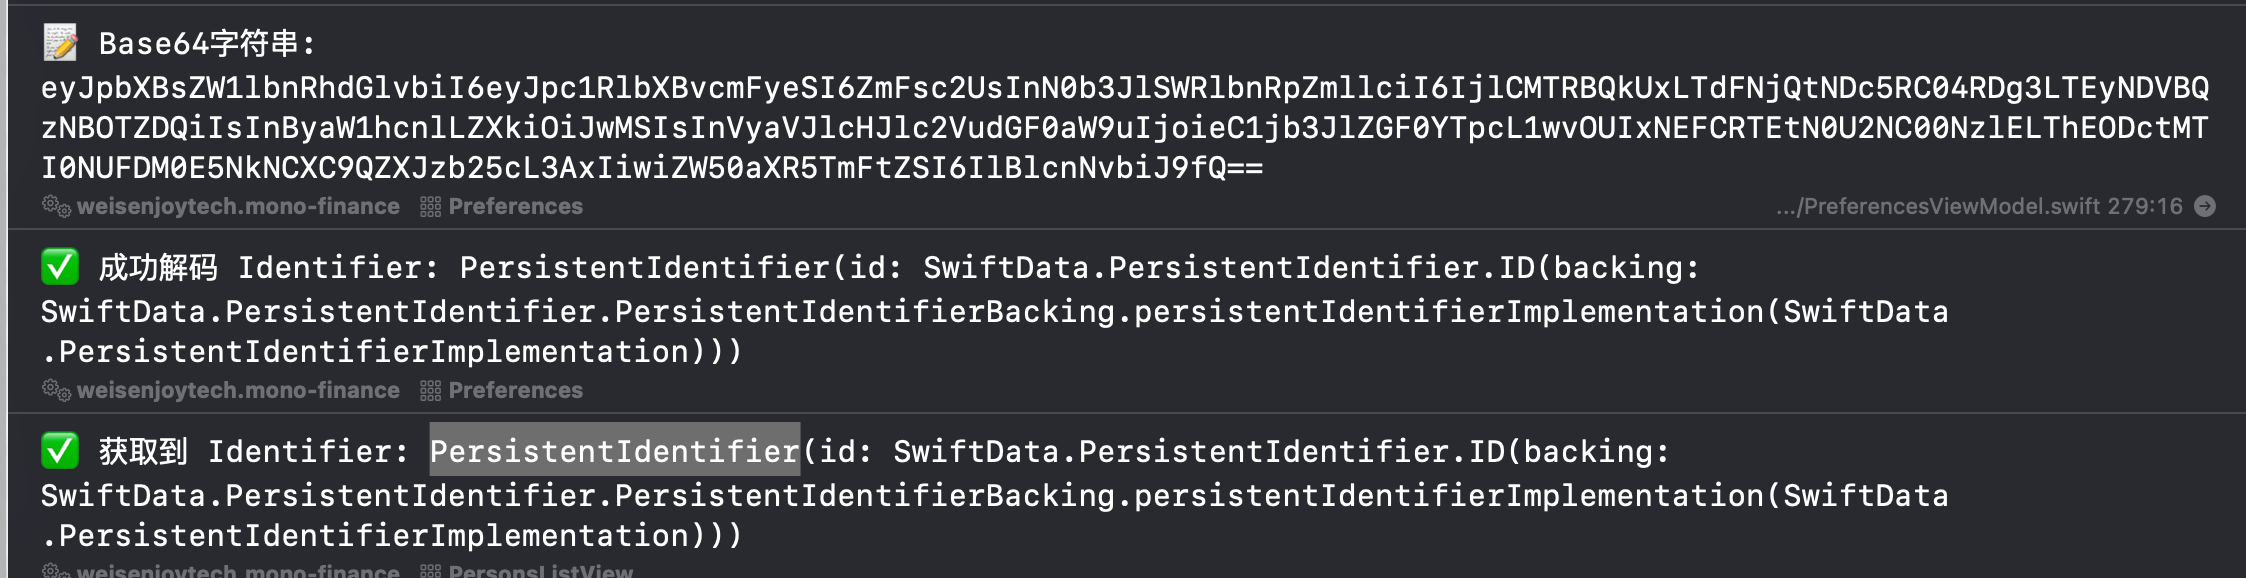Viewport: 2246px width, 578px height.
Task: Click the category grid icon under 成功解码 log
Action: [430, 390]
